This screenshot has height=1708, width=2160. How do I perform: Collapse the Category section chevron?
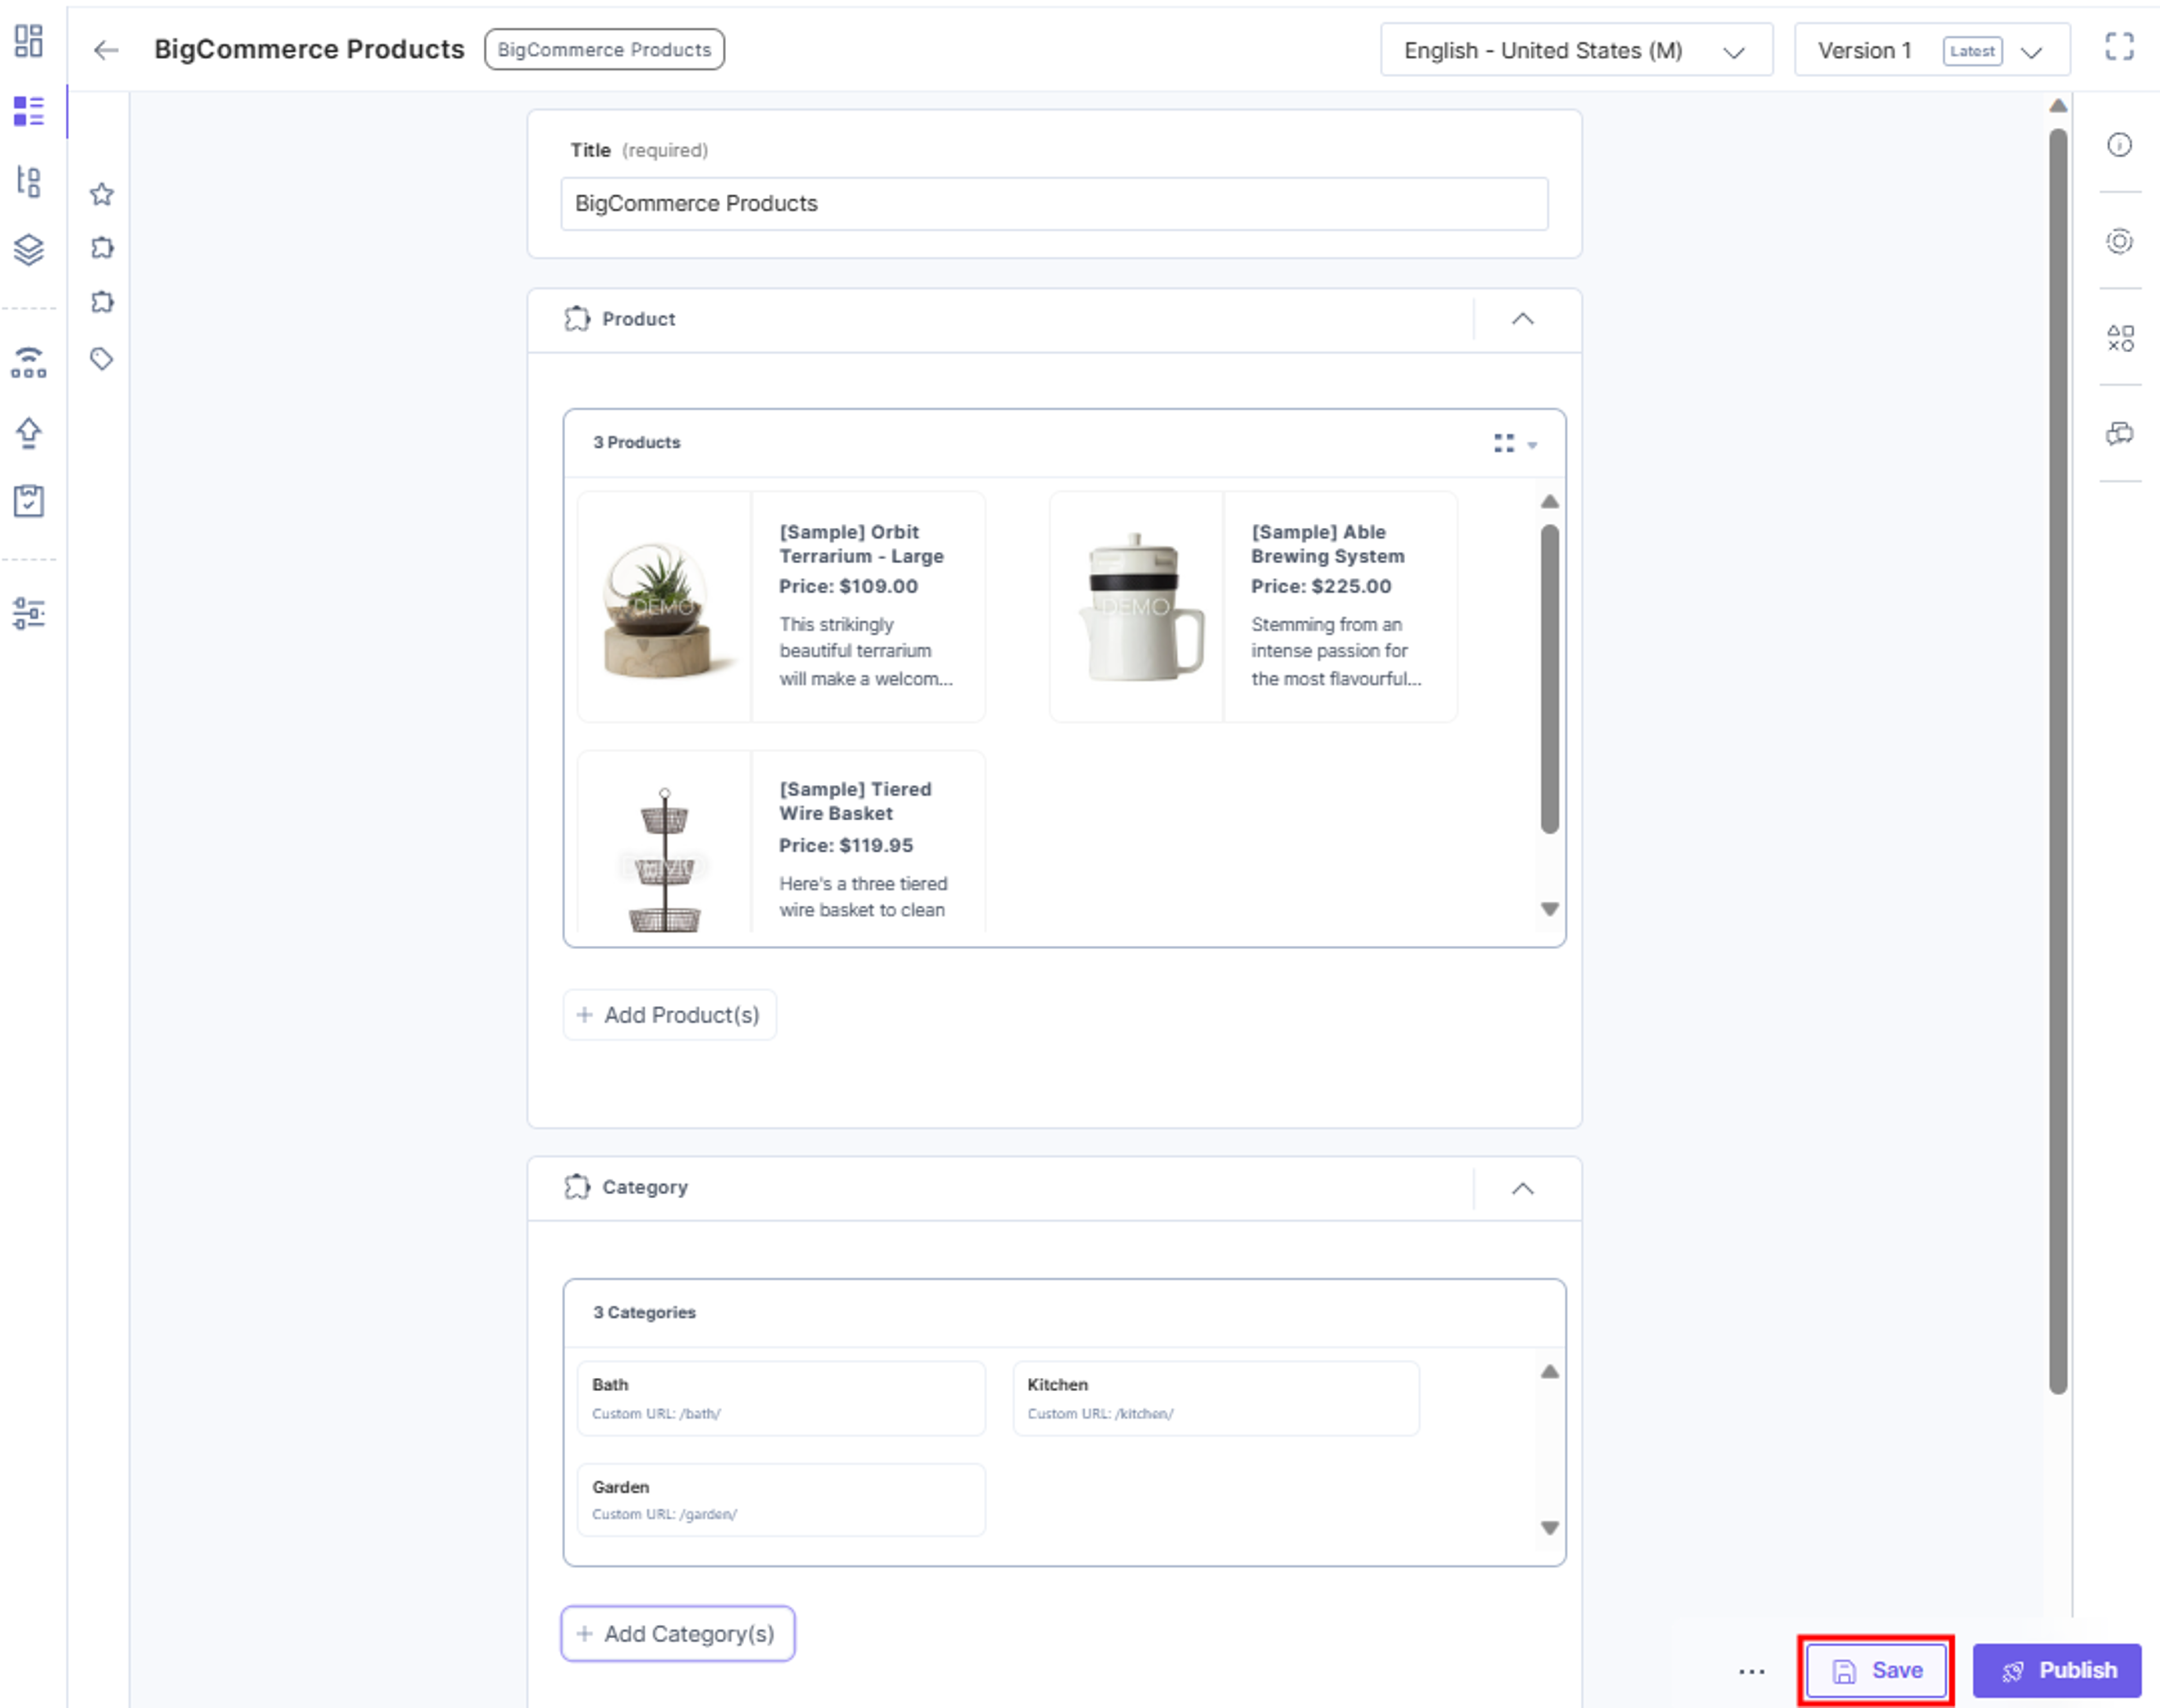[1522, 1188]
